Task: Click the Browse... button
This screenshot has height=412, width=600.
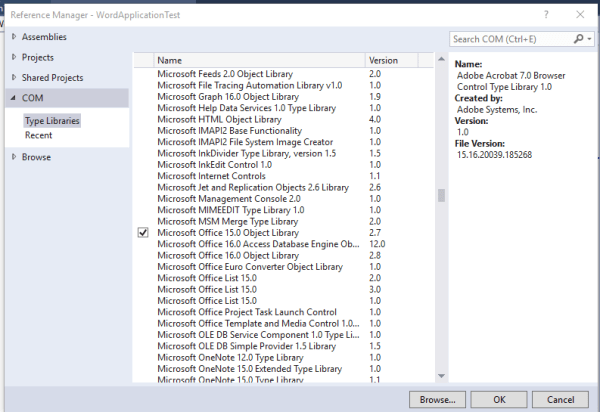Action: coord(437,400)
